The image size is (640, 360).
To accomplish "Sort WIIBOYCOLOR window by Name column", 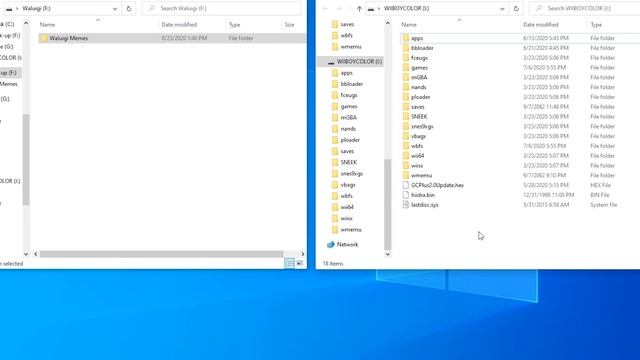I will click(409, 24).
